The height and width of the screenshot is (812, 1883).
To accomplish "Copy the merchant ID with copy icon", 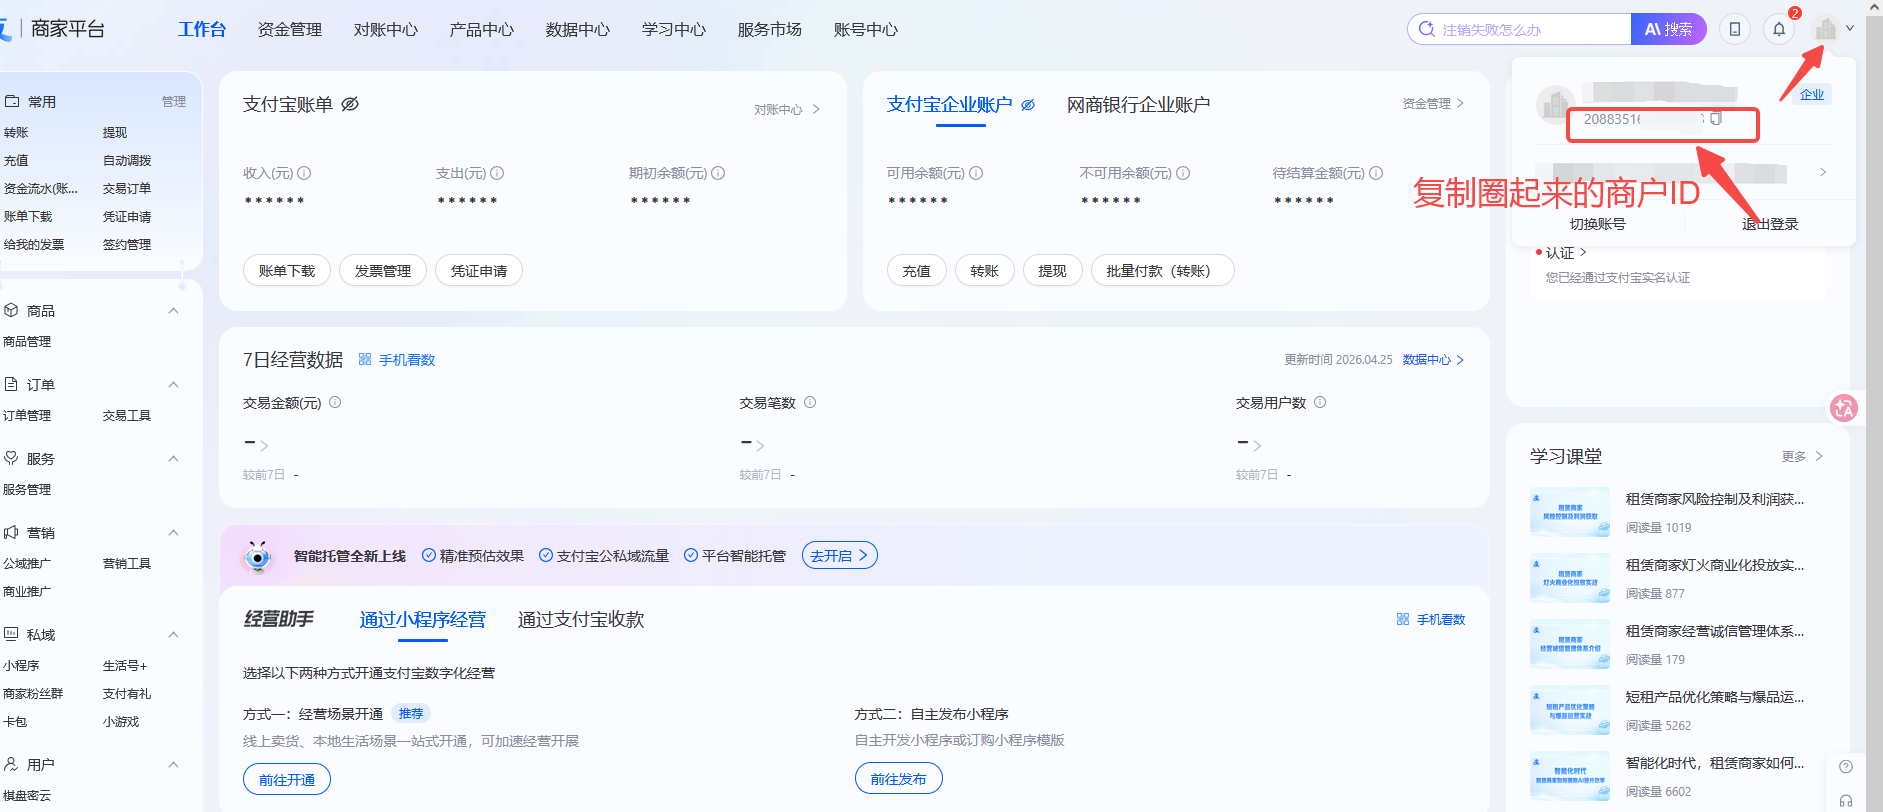I will click(1716, 119).
